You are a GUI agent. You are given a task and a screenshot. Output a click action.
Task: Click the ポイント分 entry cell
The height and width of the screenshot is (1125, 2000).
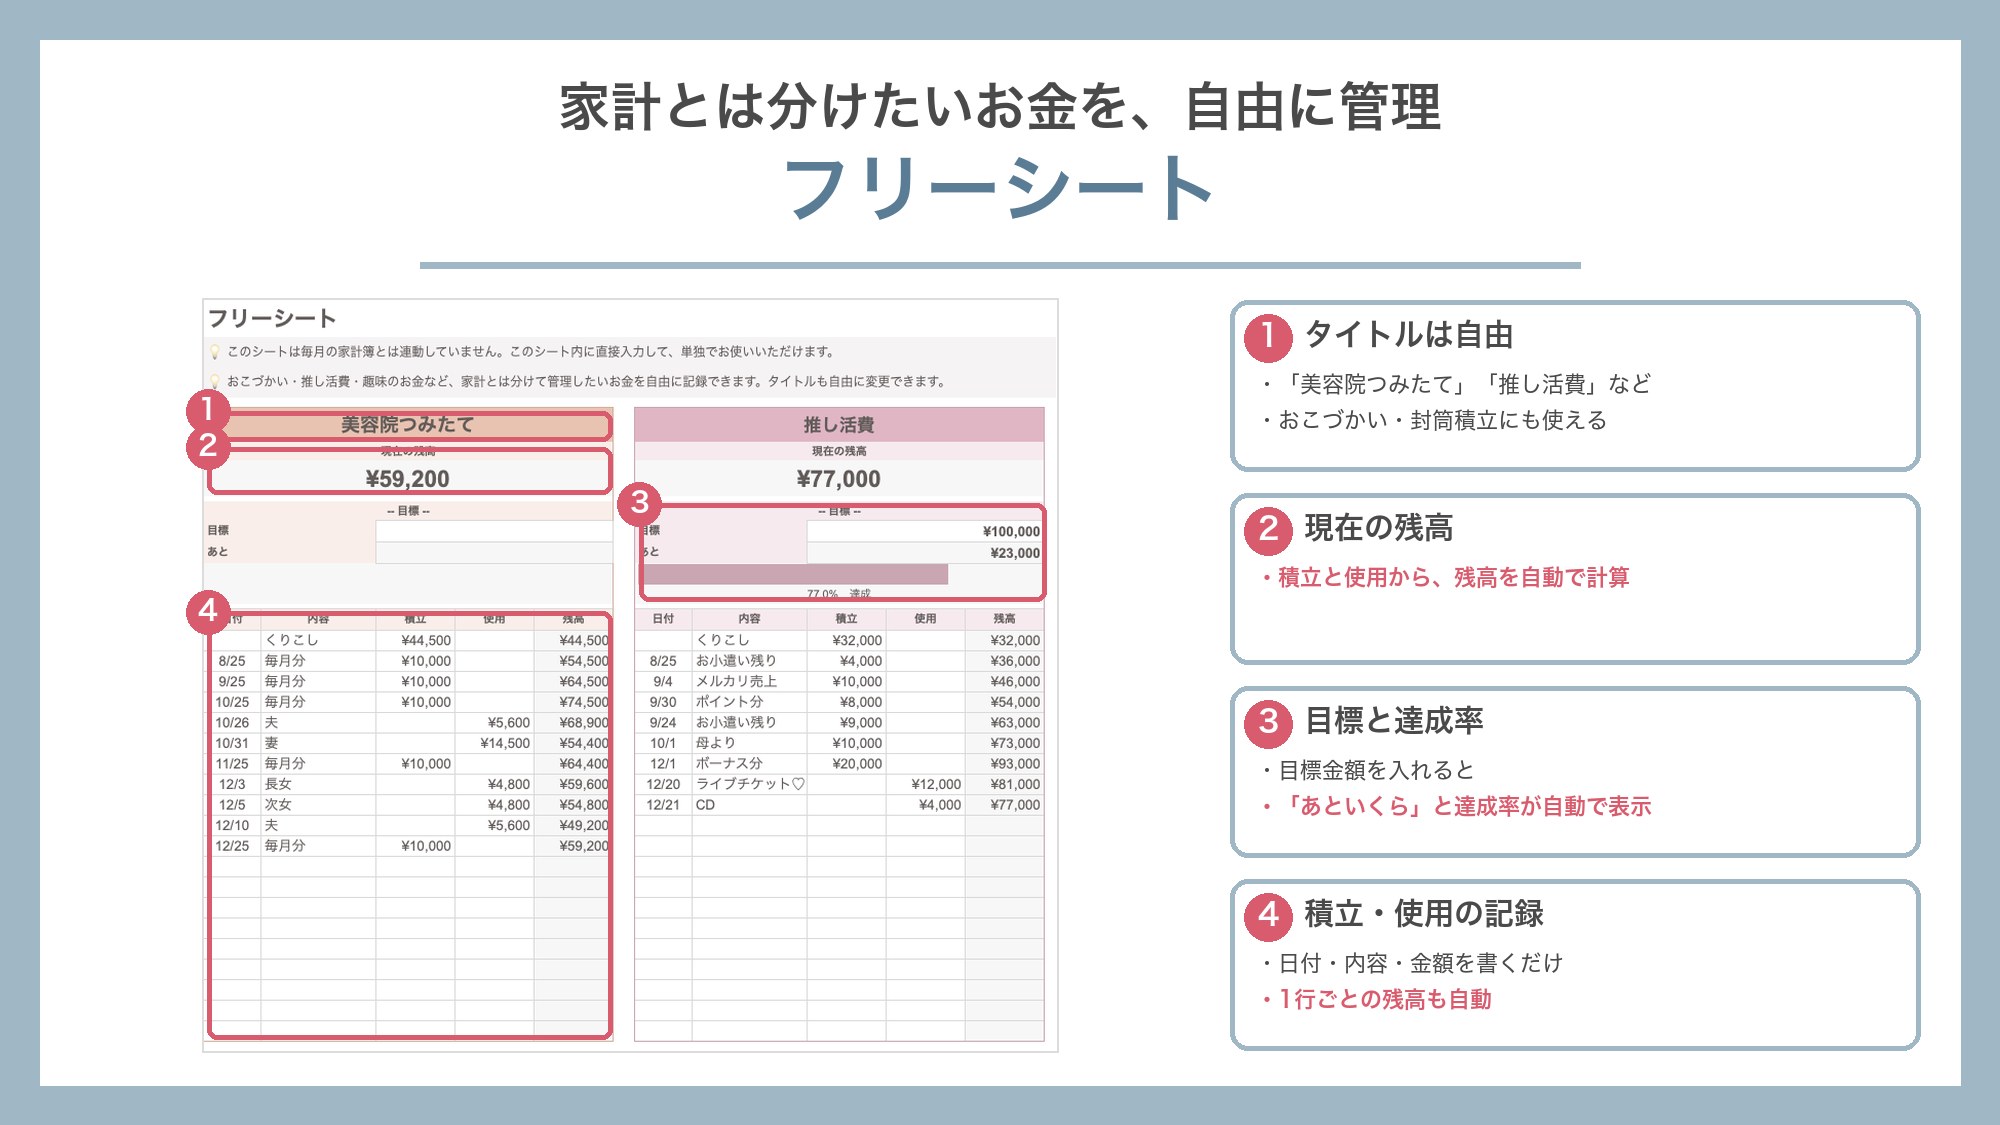[x=749, y=702]
